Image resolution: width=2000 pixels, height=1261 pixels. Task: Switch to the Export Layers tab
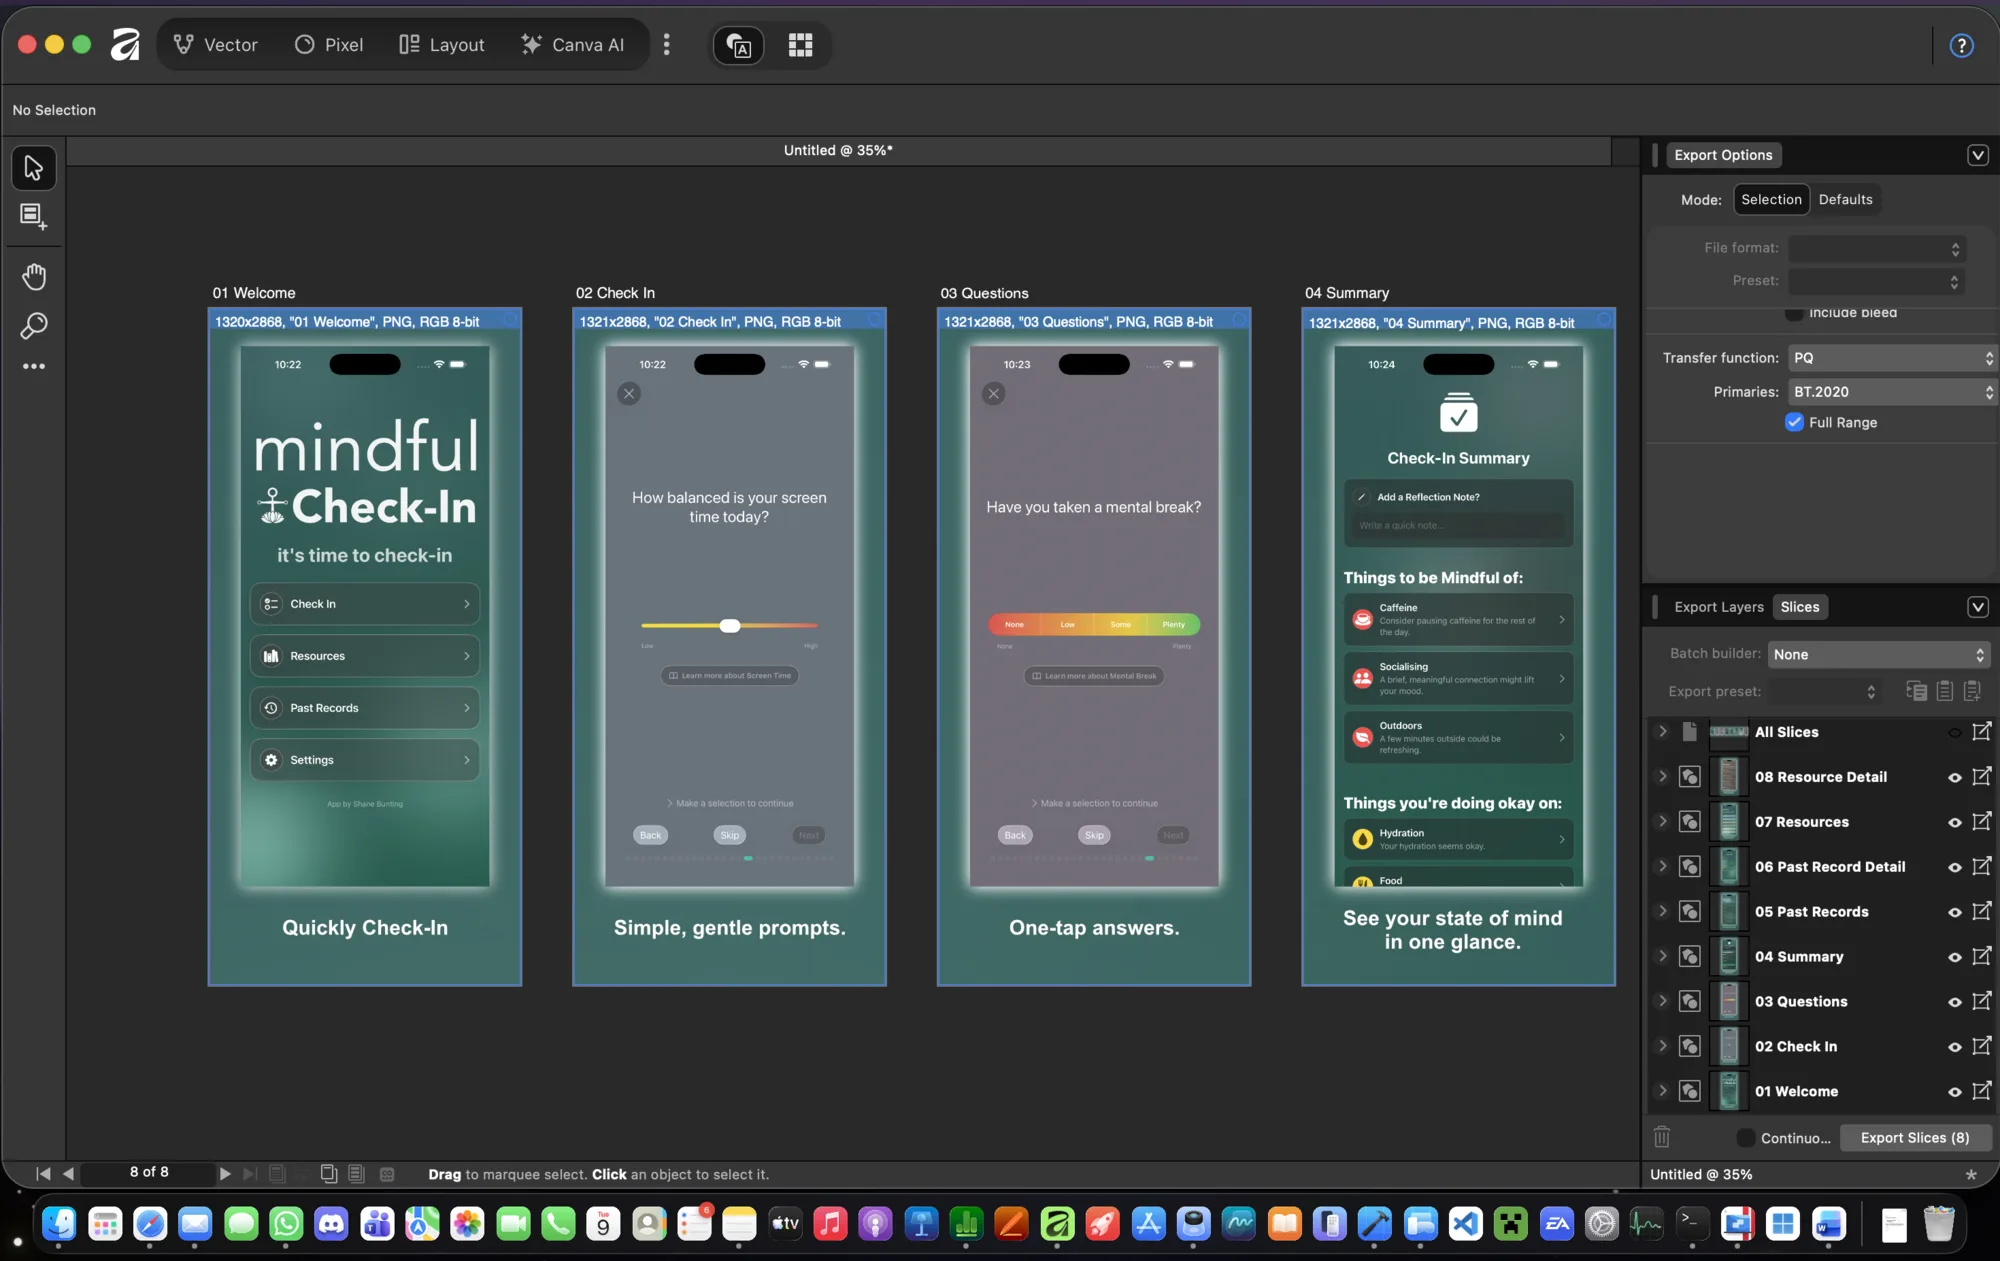[x=1719, y=607]
